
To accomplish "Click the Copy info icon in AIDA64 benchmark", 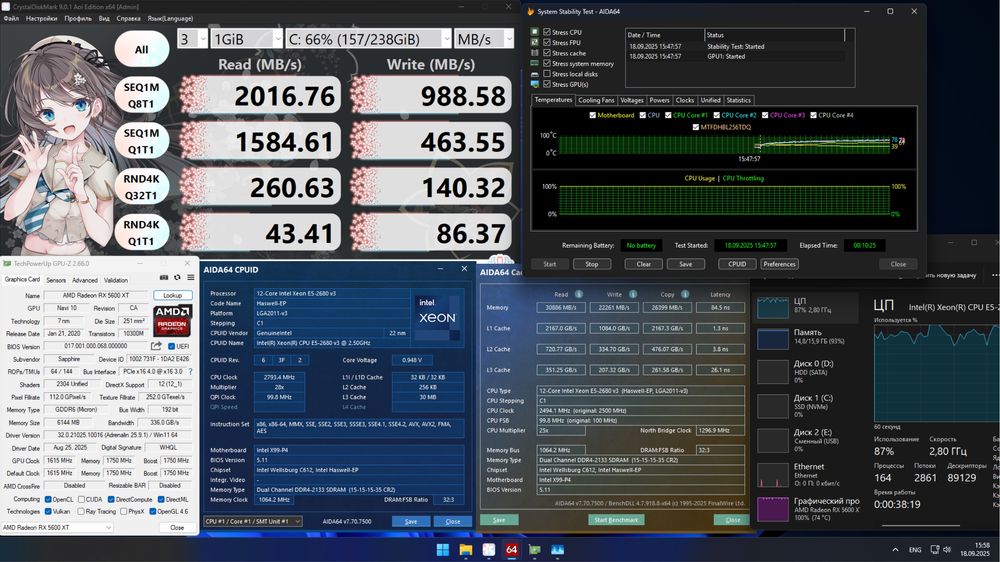I will (x=684, y=294).
